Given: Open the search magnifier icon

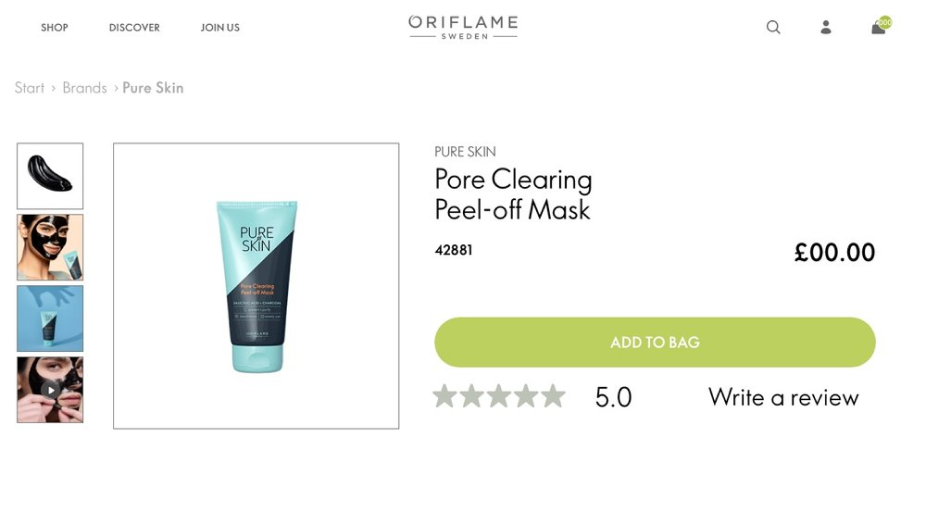Looking at the screenshot, I should coord(773,27).
